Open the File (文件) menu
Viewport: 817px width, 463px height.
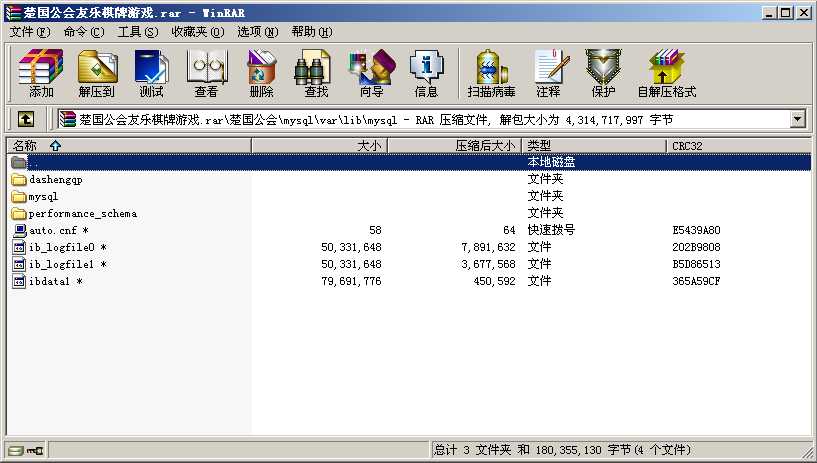click(x=30, y=32)
